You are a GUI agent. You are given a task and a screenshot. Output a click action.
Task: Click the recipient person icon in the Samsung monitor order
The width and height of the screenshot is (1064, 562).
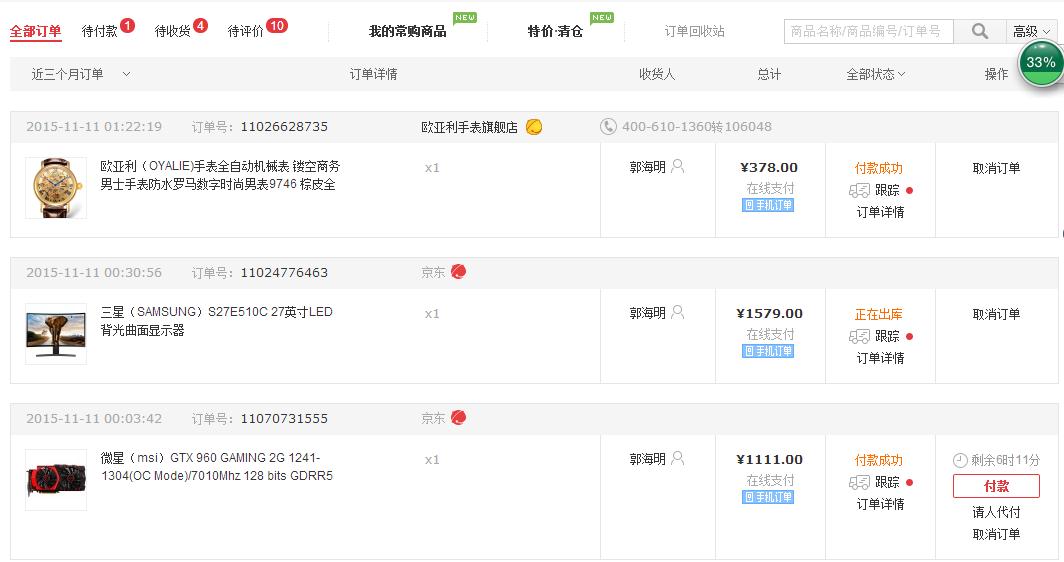[x=677, y=313]
